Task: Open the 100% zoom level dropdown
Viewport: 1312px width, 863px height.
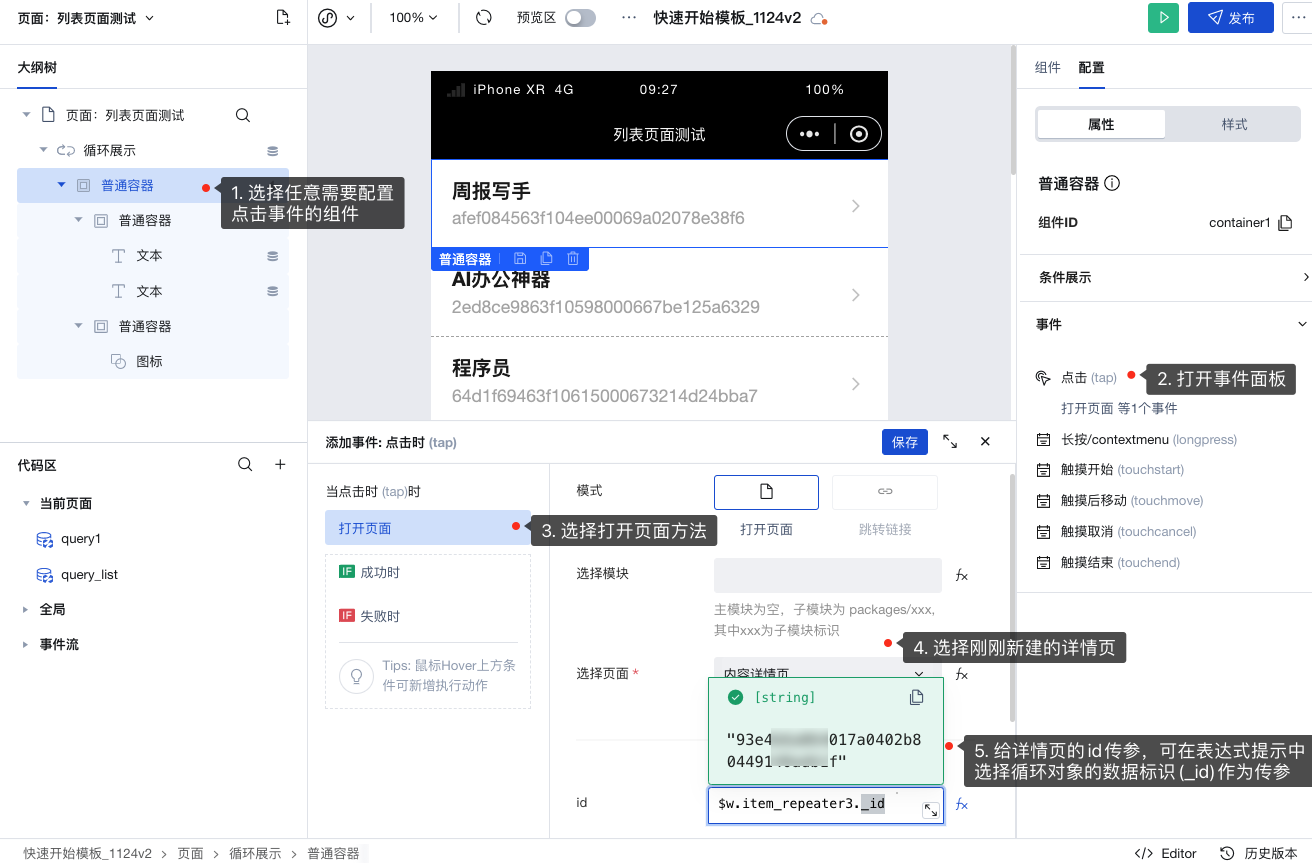Action: 413,17
